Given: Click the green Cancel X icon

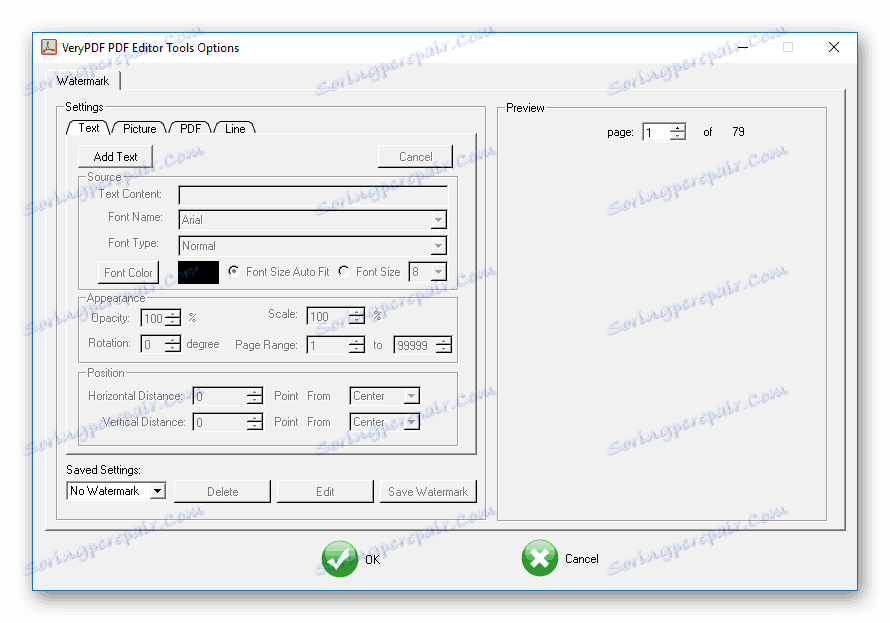Looking at the screenshot, I should (x=540, y=558).
